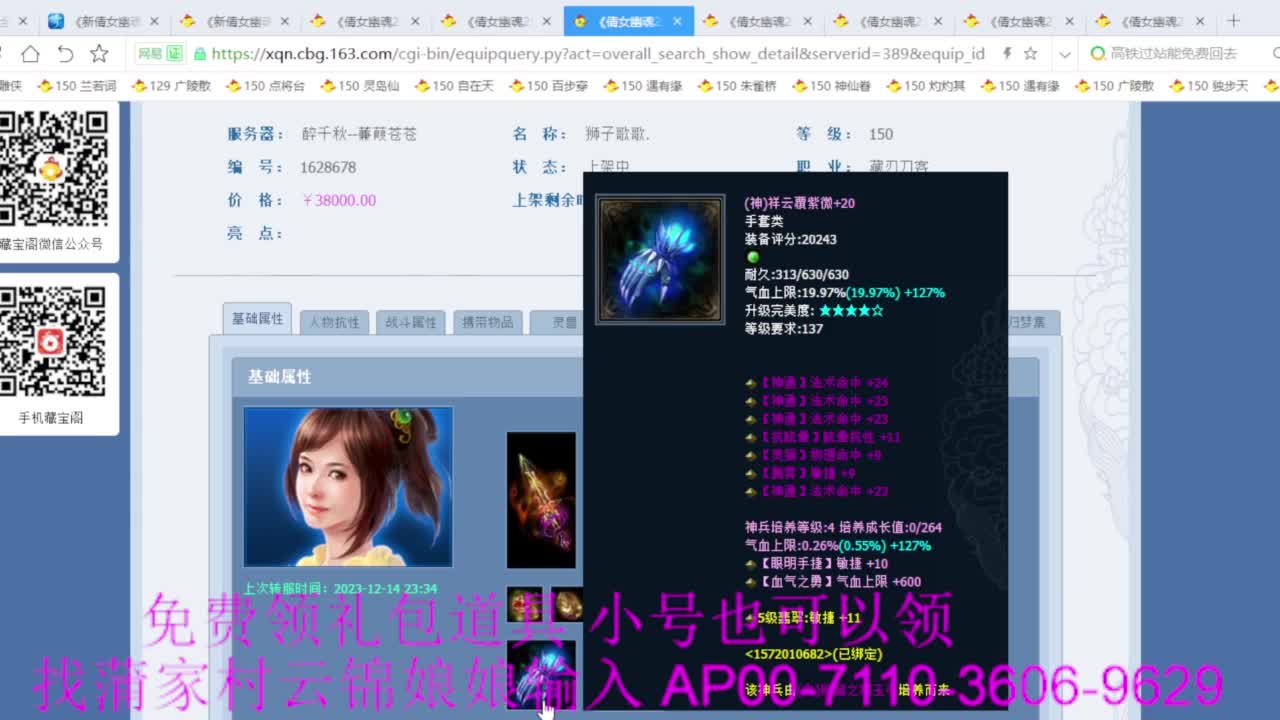Click the lightning icon in the address bar
This screenshot has height=720, width=1280.
tap(1008, 54)
